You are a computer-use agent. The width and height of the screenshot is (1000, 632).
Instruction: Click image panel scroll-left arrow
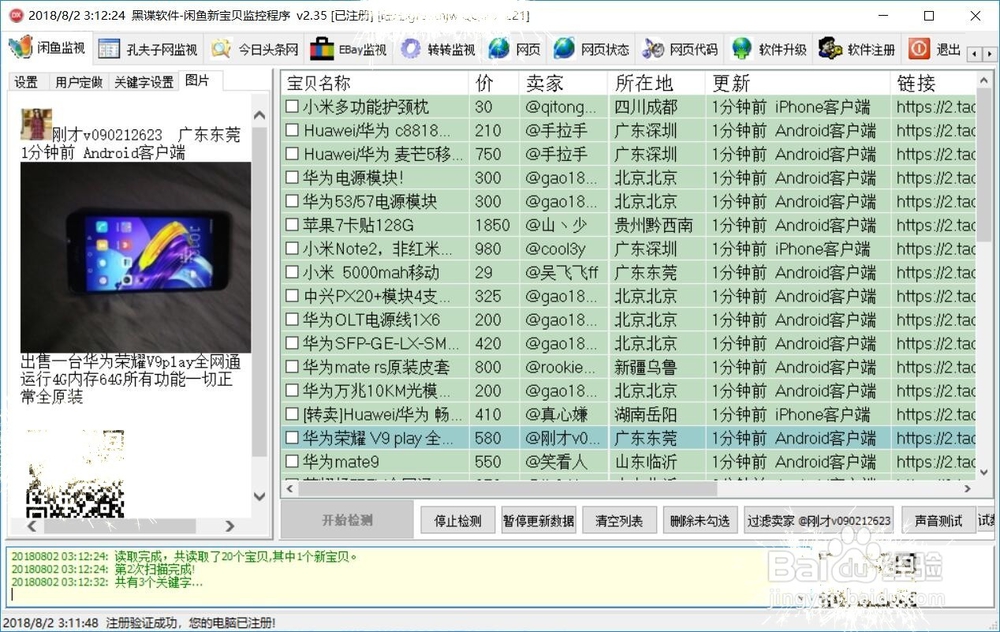coord(32,526)
